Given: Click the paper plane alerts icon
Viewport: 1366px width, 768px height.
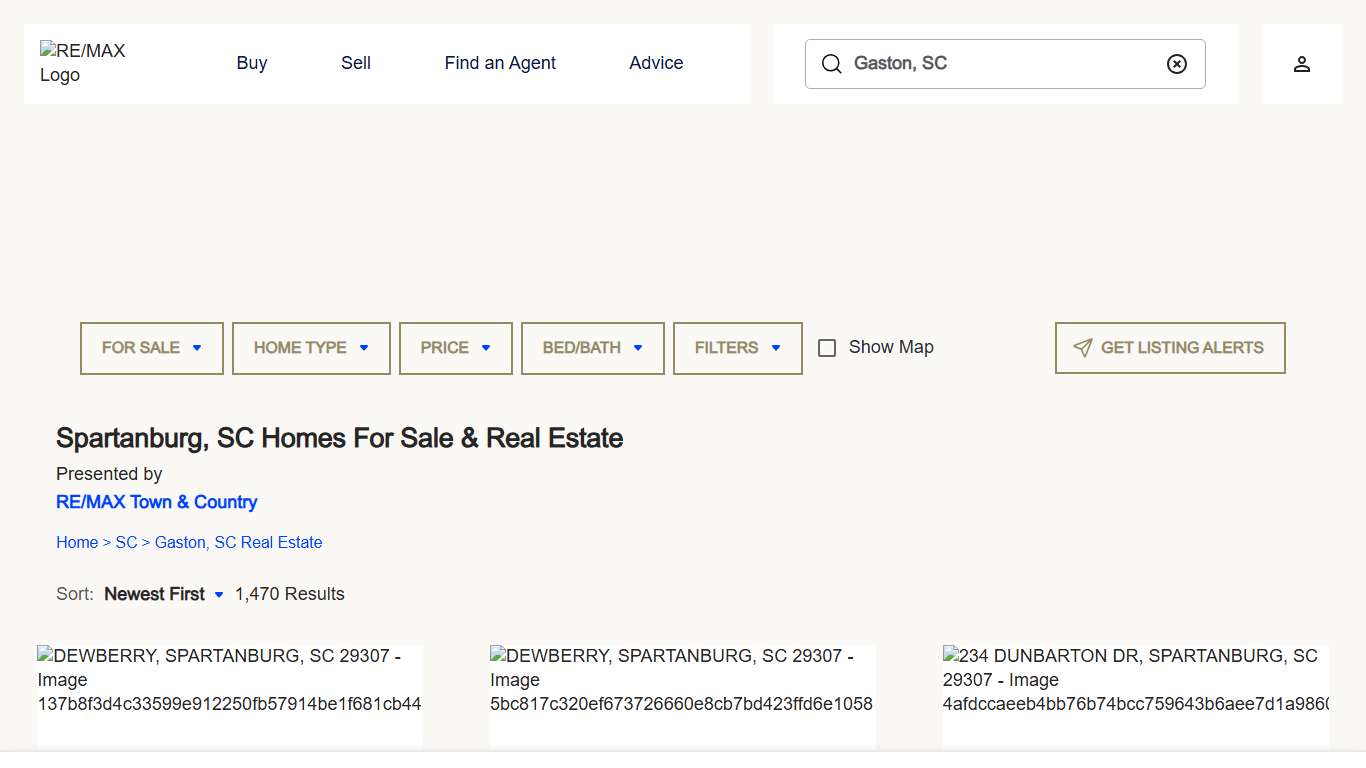Looking at the screenshot, I should point(1082,348).
